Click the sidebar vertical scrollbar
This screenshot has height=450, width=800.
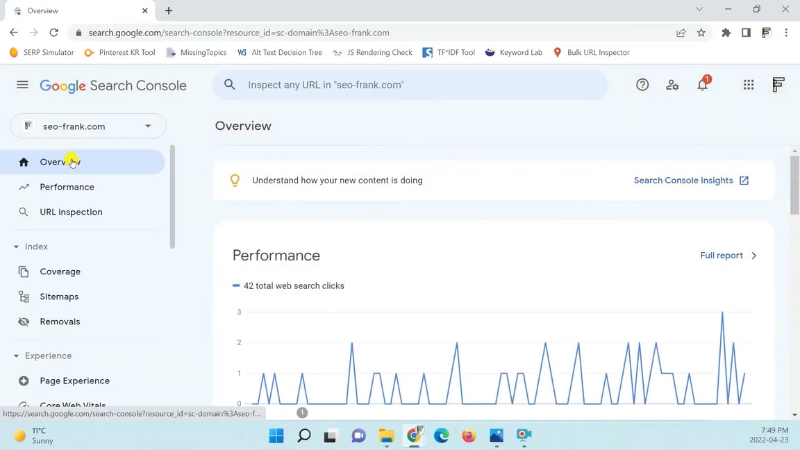pos(172,196)
